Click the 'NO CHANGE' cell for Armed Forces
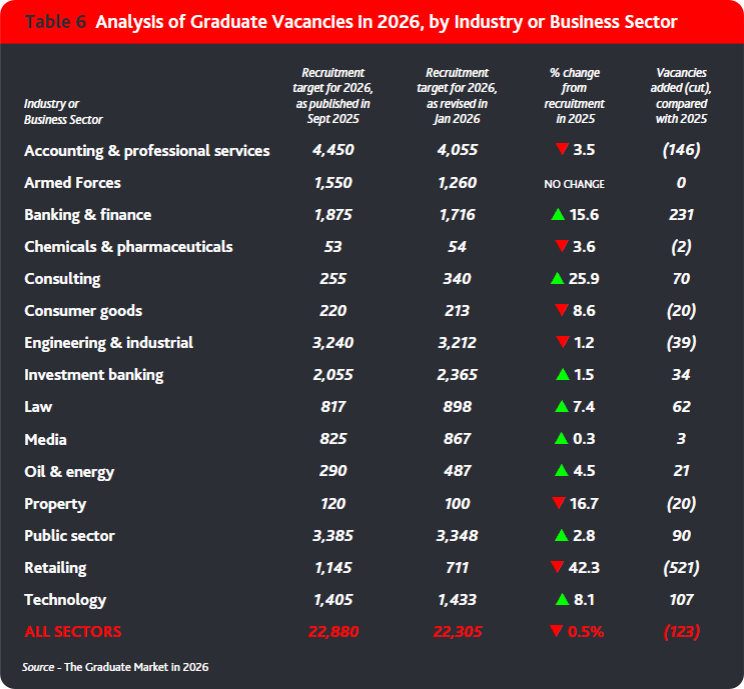 point(574,184)
